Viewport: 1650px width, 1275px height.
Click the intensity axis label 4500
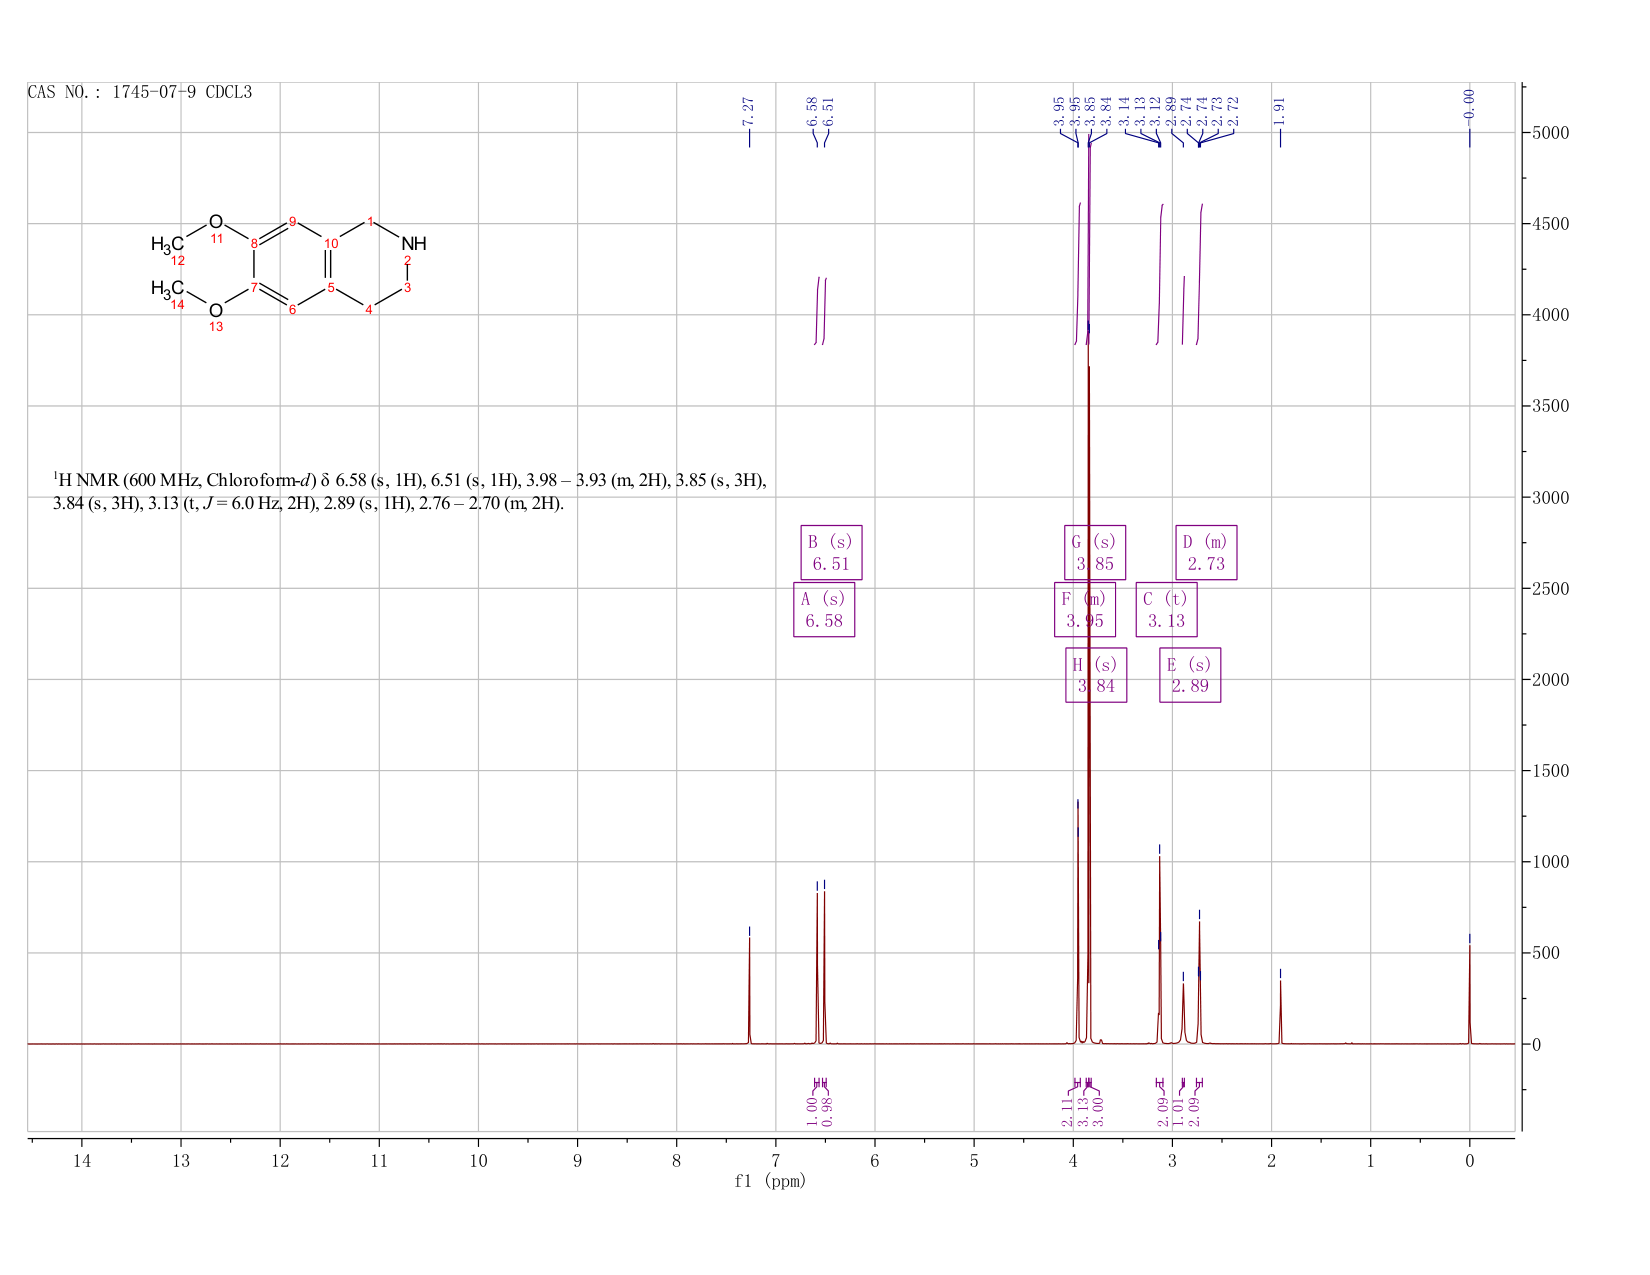coord(1550,224)
